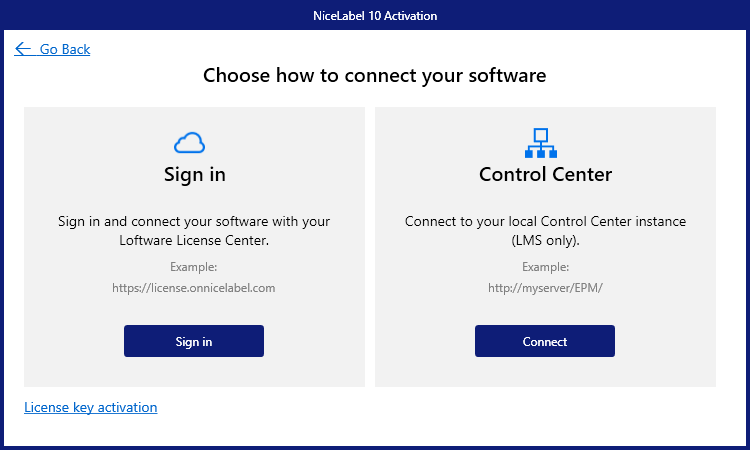Image resolution: width=750 pixels, height=450 pixels.
Task: Click the Control Center network hierarchy icon
Action: (540, 143)
